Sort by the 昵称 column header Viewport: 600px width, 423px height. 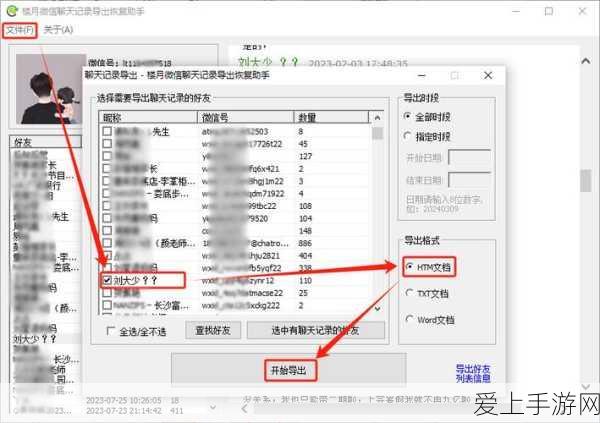(148, 117)
